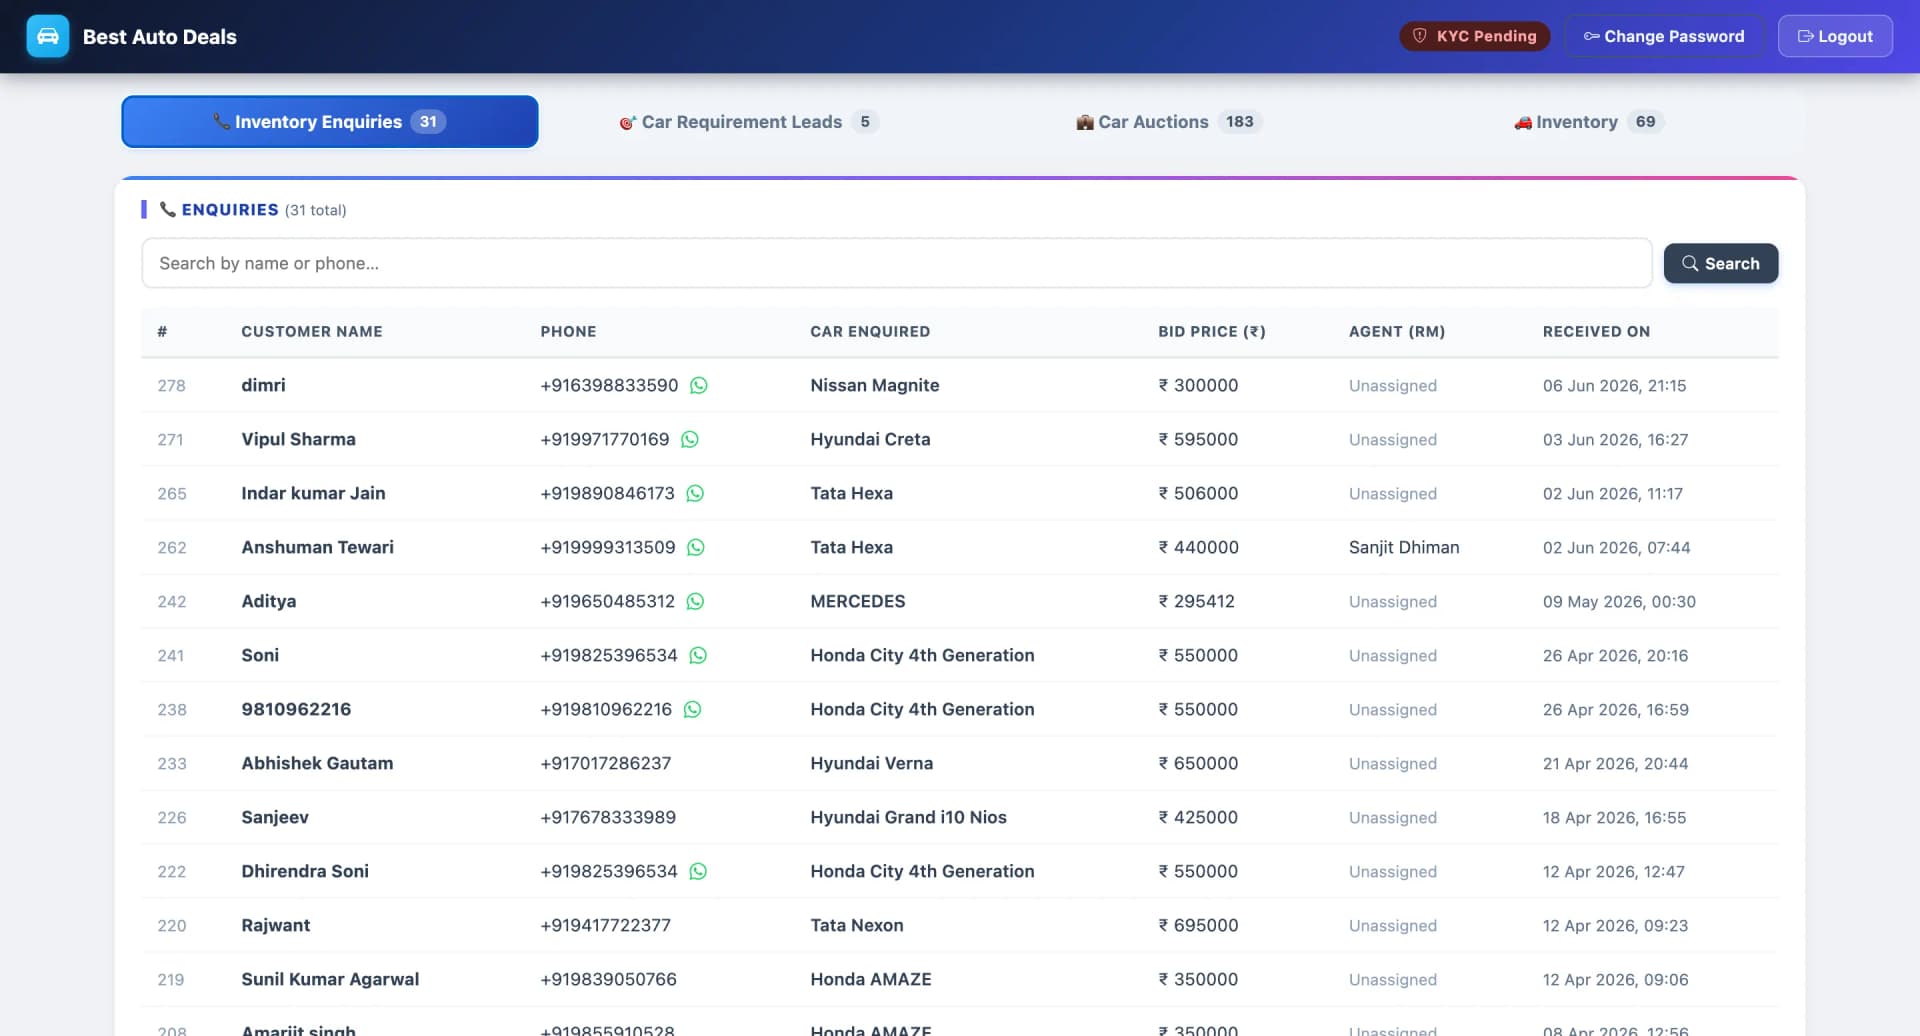Viewport: 1920px width, 1036px height.
Task: Click phone number +917678333989
Action: tap(608, 817)
